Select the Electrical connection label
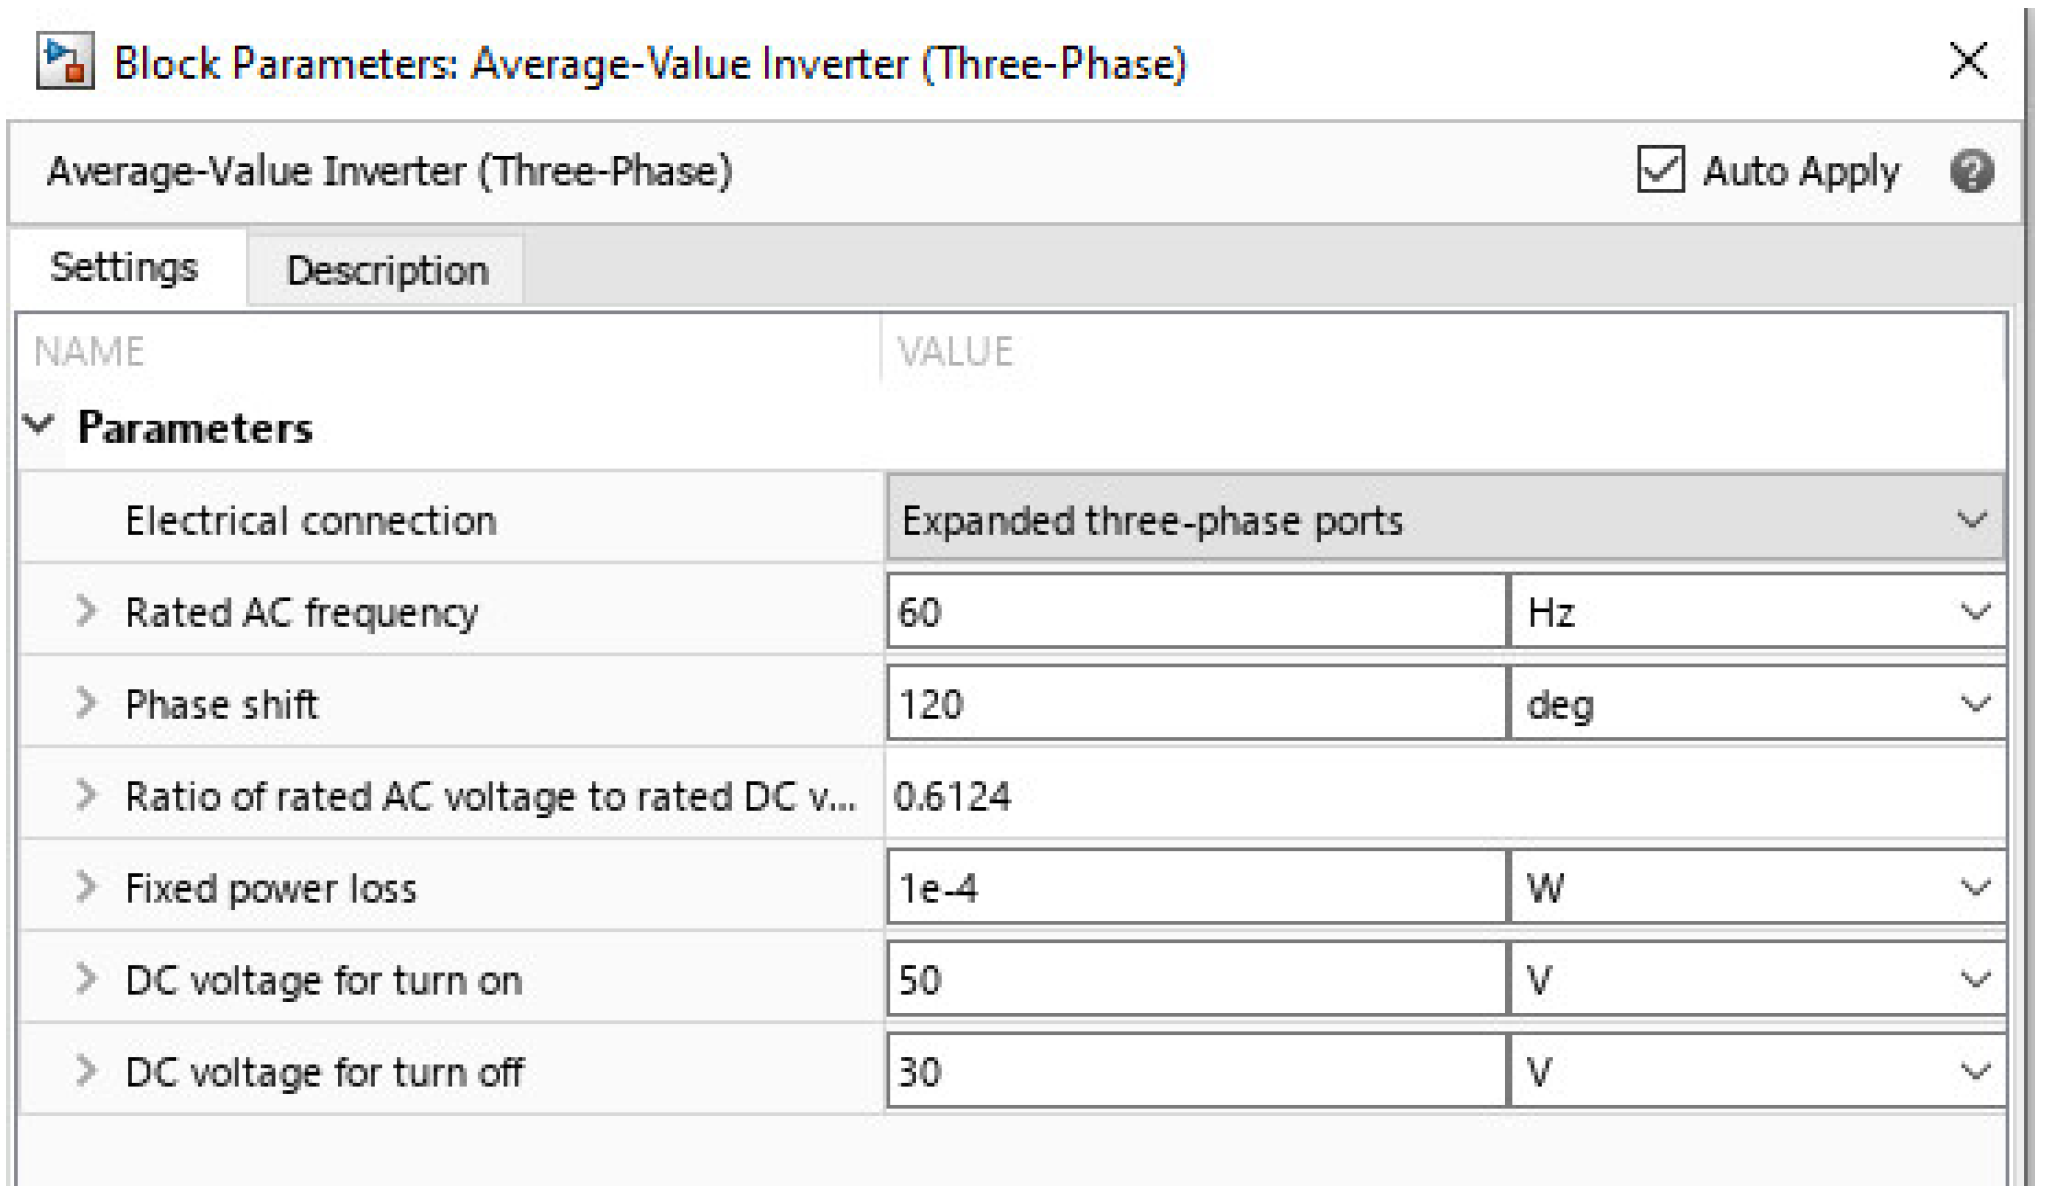 [x=310, y=520]
